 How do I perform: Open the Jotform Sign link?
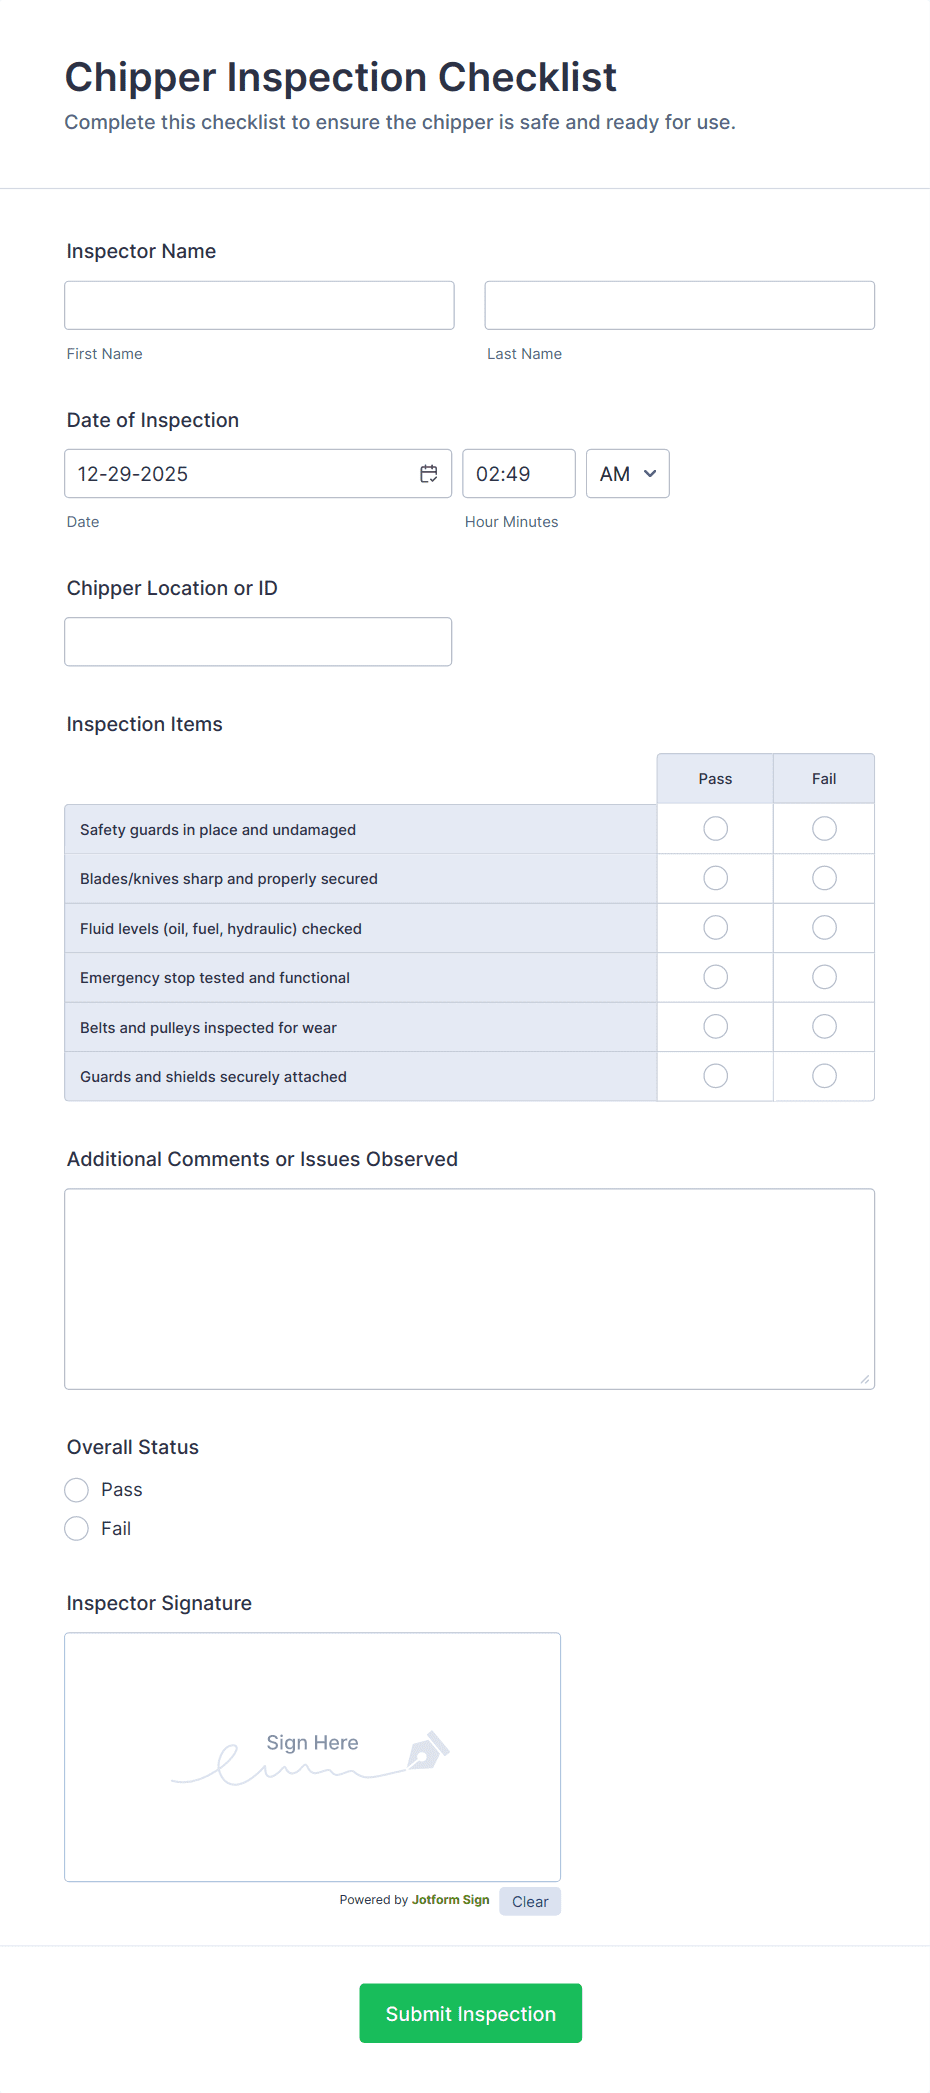point(450,1900)
